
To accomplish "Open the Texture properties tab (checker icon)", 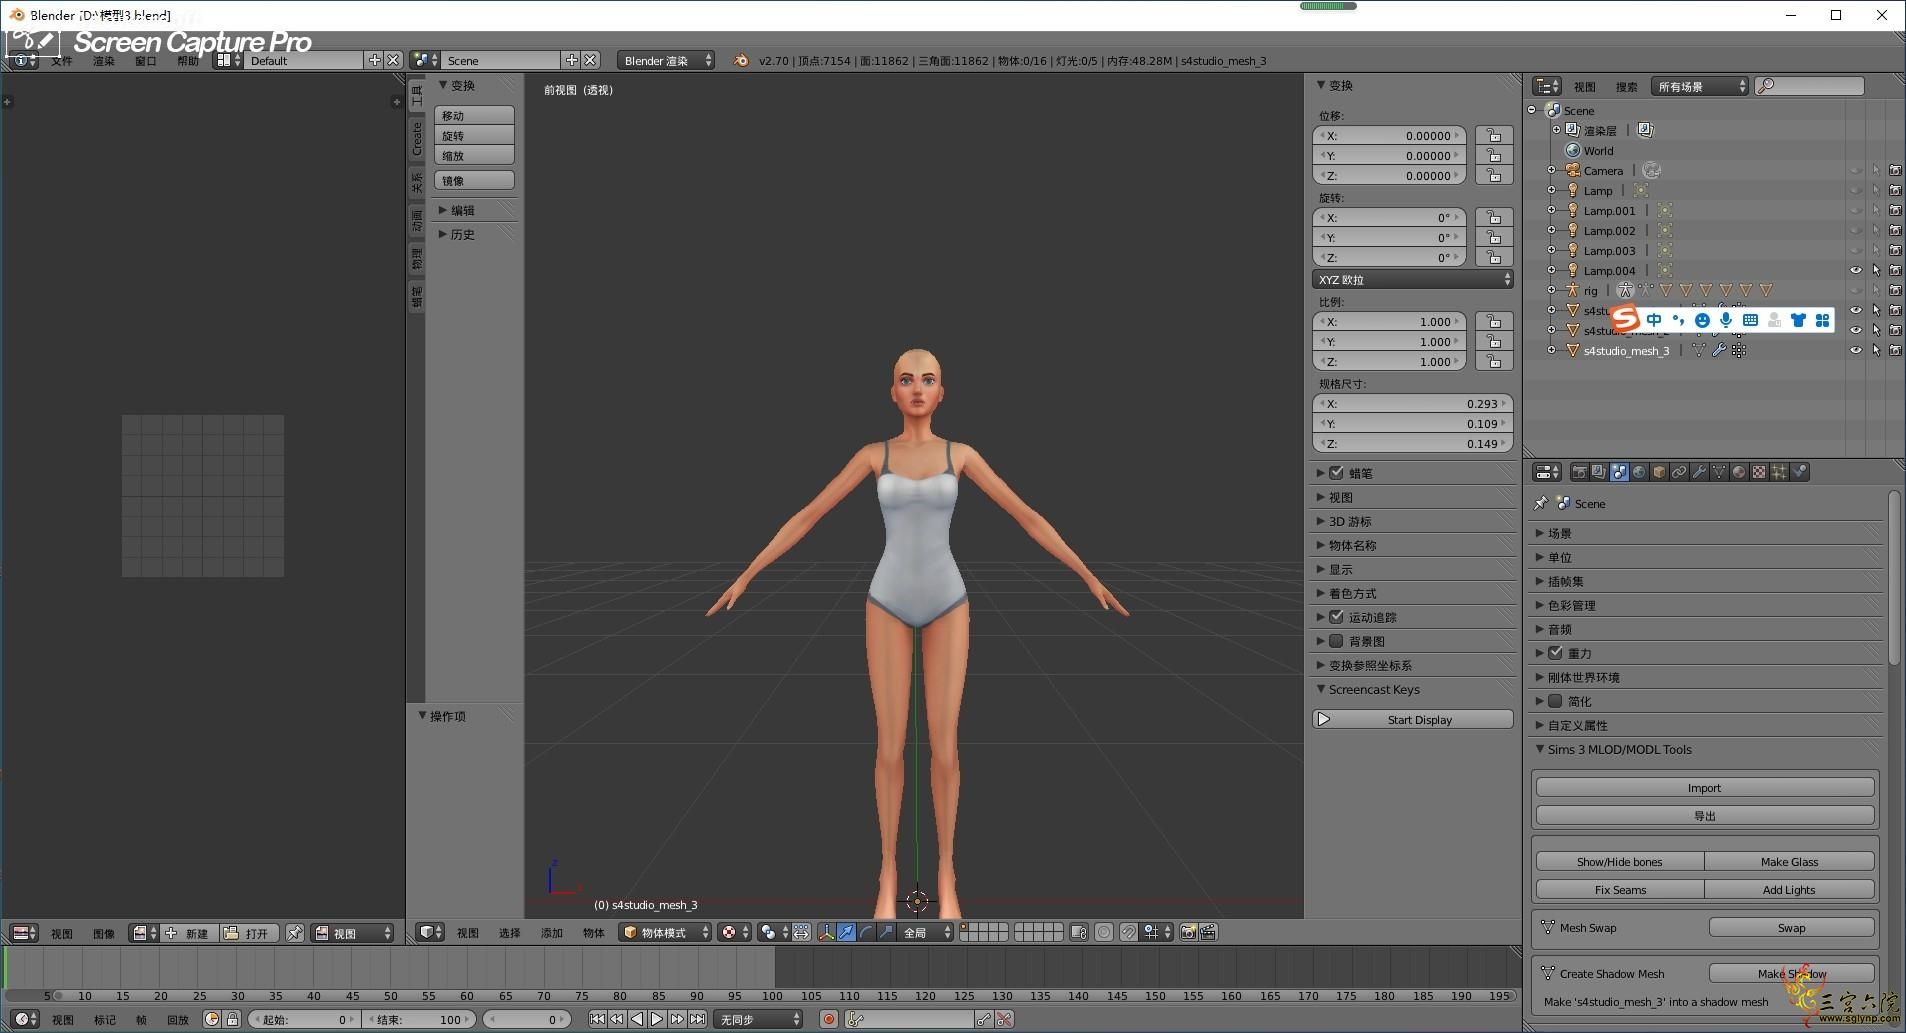I will (x=1759, y=472).
